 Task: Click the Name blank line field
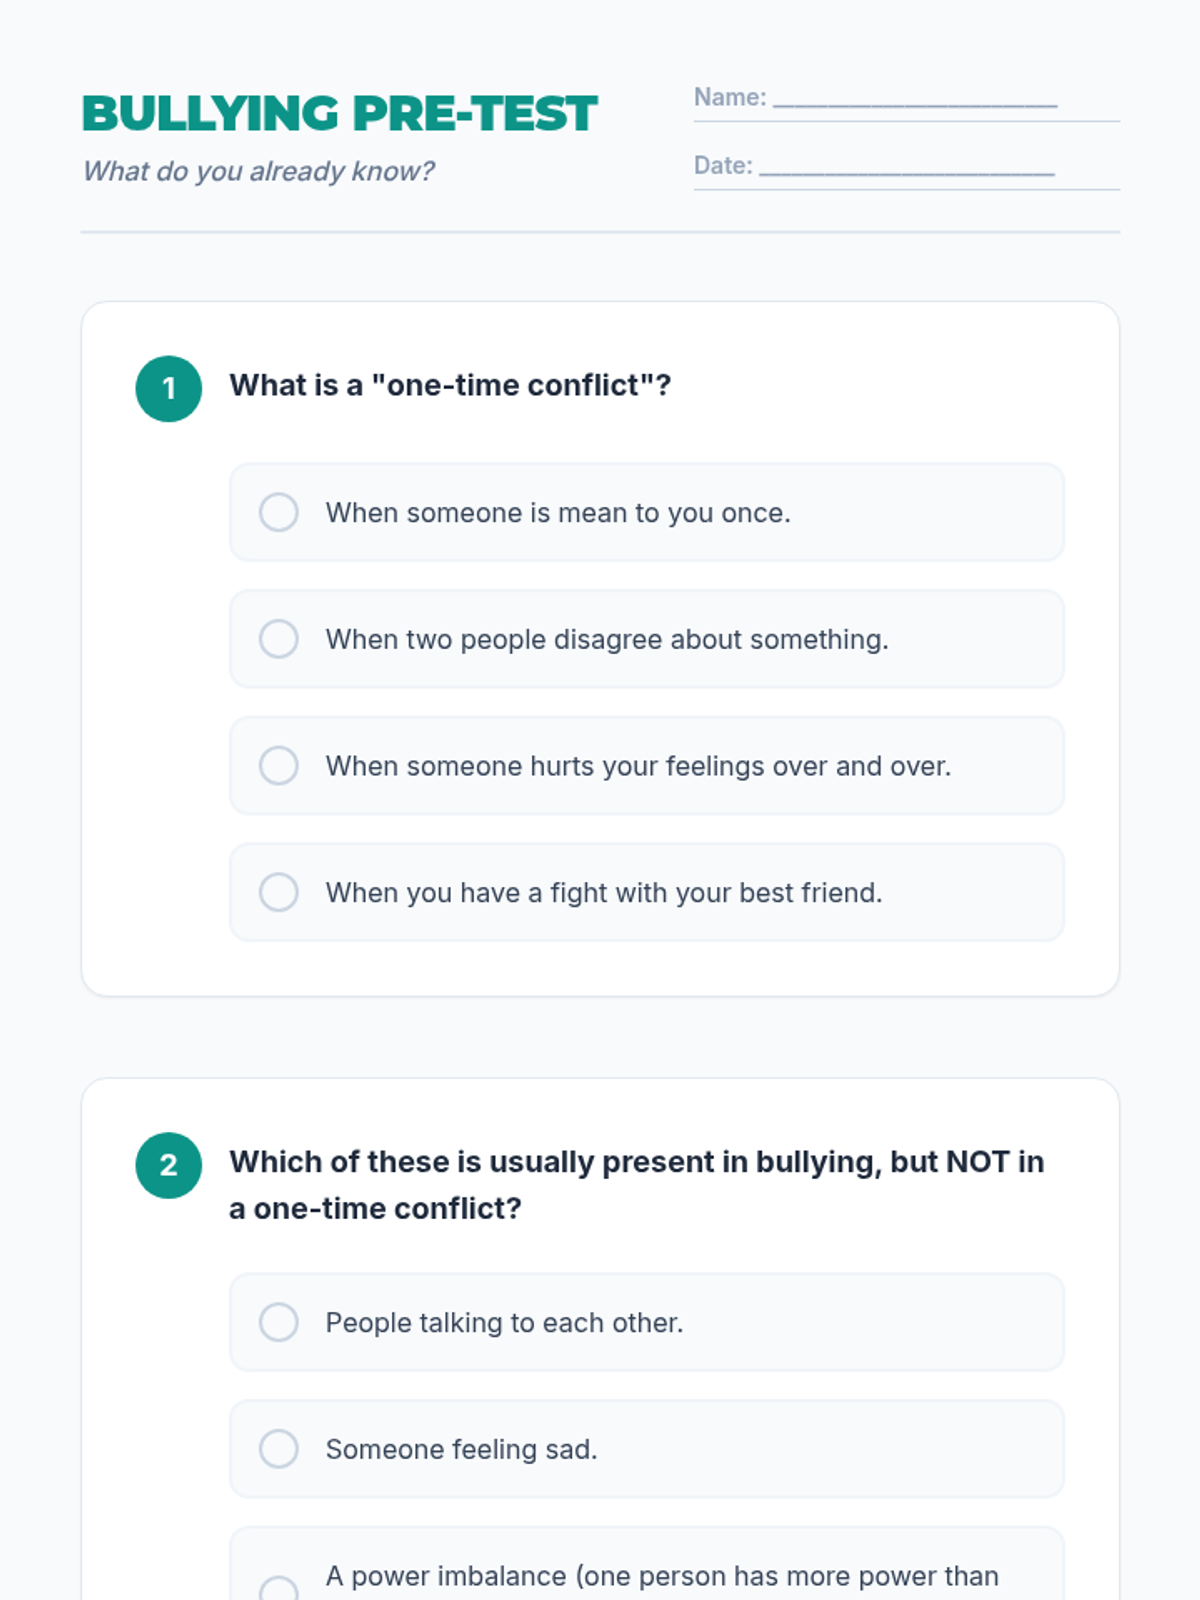[915, 99]
